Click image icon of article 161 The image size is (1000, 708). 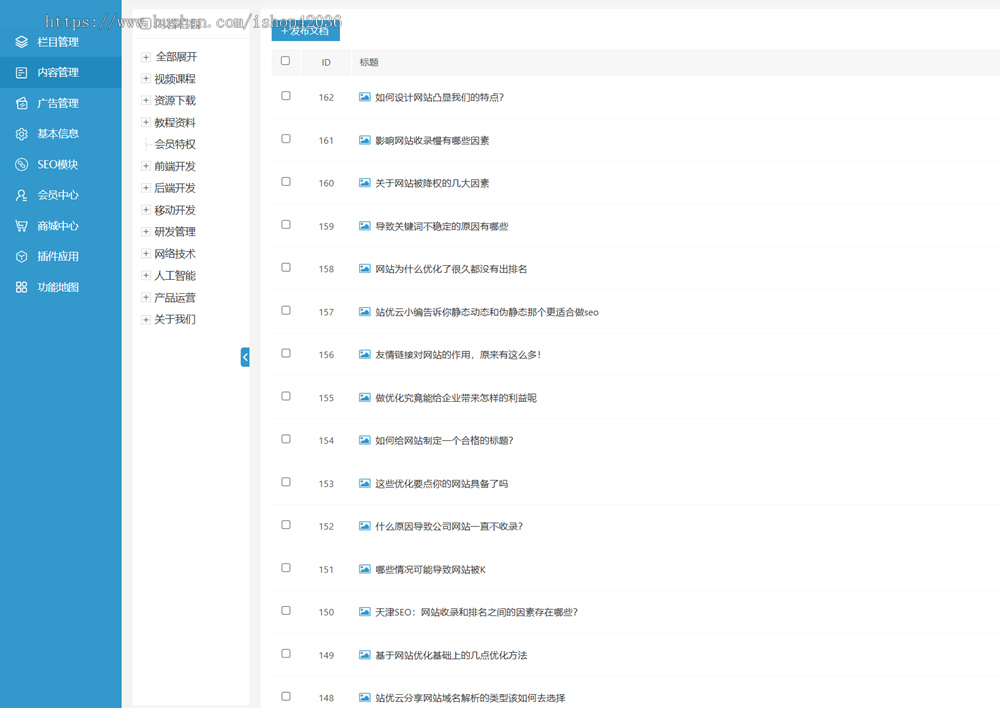tap(365, 140)
